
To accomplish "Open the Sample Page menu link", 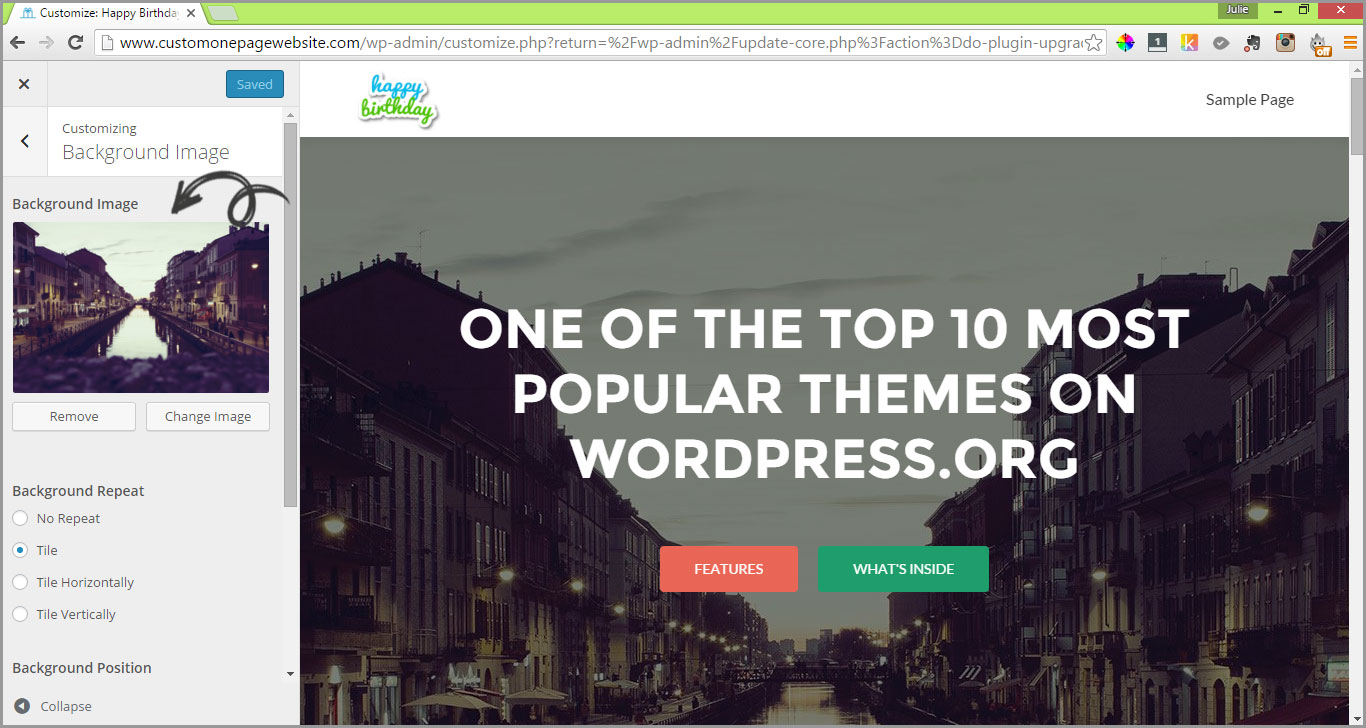I will (x=1250, y=99).
